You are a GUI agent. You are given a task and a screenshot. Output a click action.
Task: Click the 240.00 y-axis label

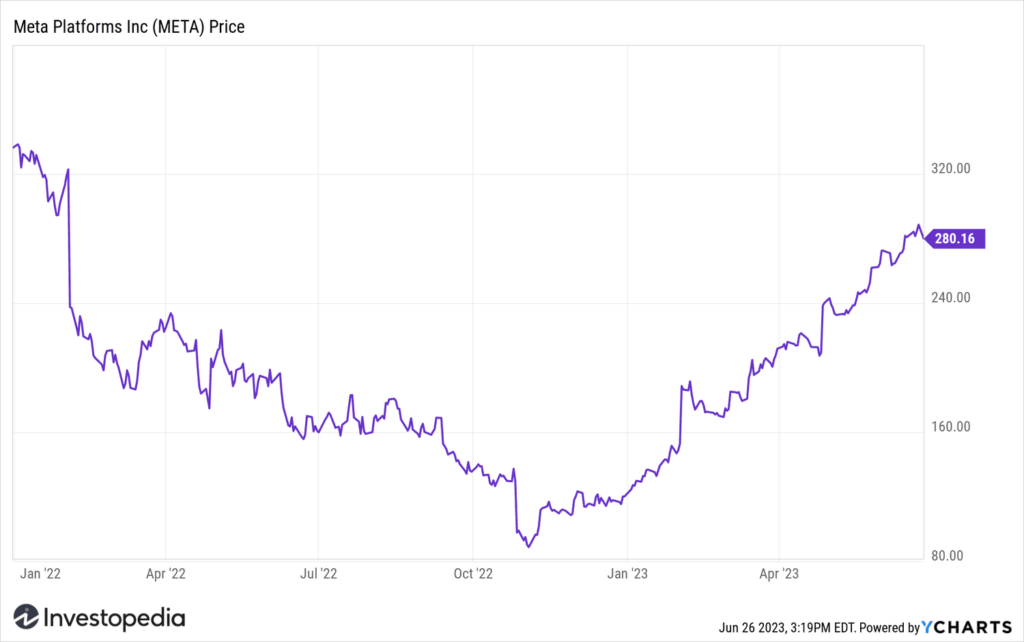[x=951, y=298]
